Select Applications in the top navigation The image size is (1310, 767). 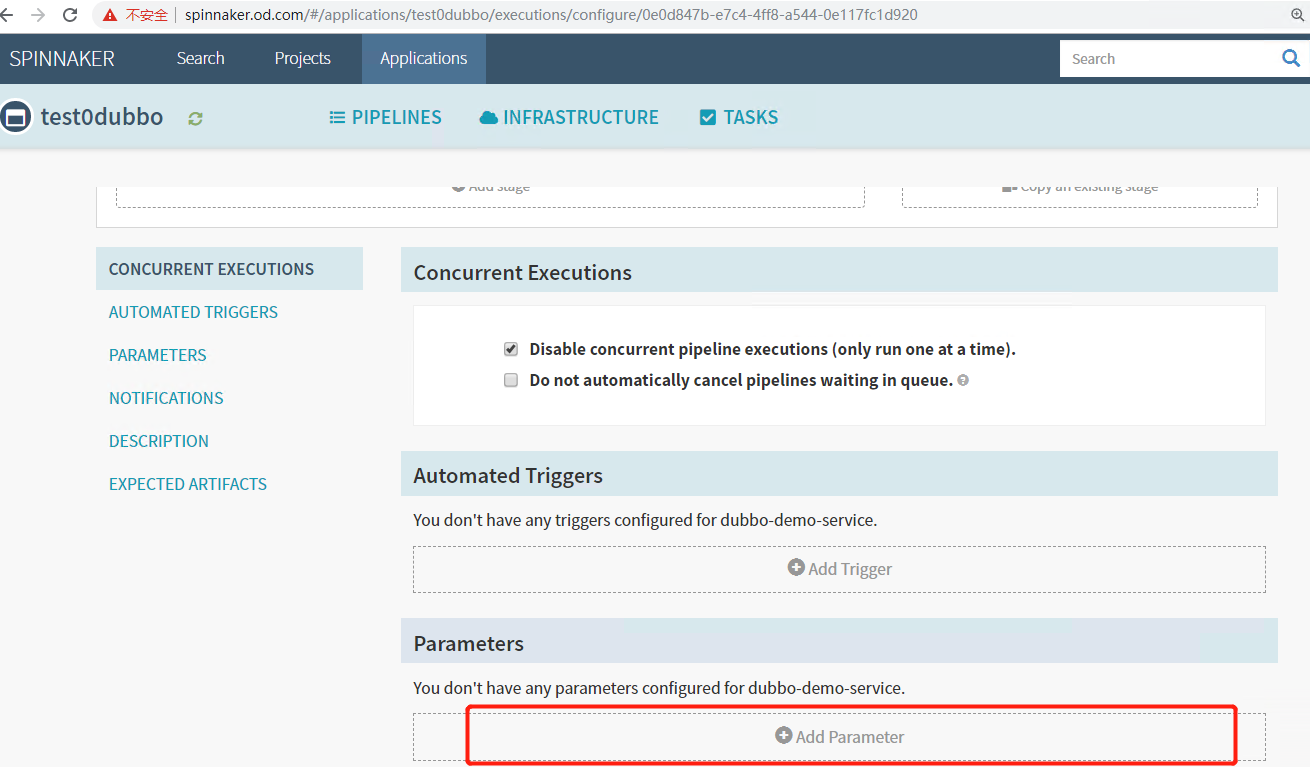pyautogui.click(x=423, y=58)
